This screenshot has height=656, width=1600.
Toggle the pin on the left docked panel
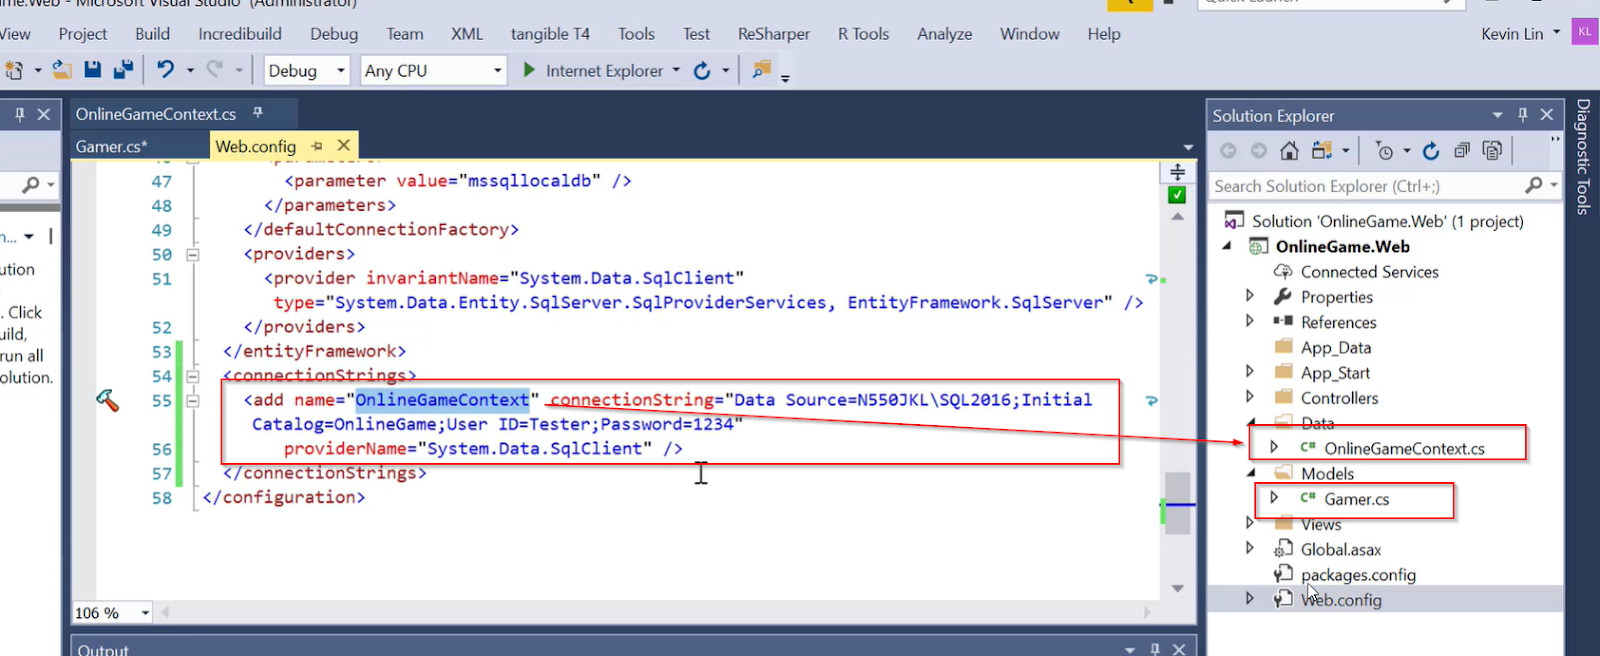click(x=19, y=115)
